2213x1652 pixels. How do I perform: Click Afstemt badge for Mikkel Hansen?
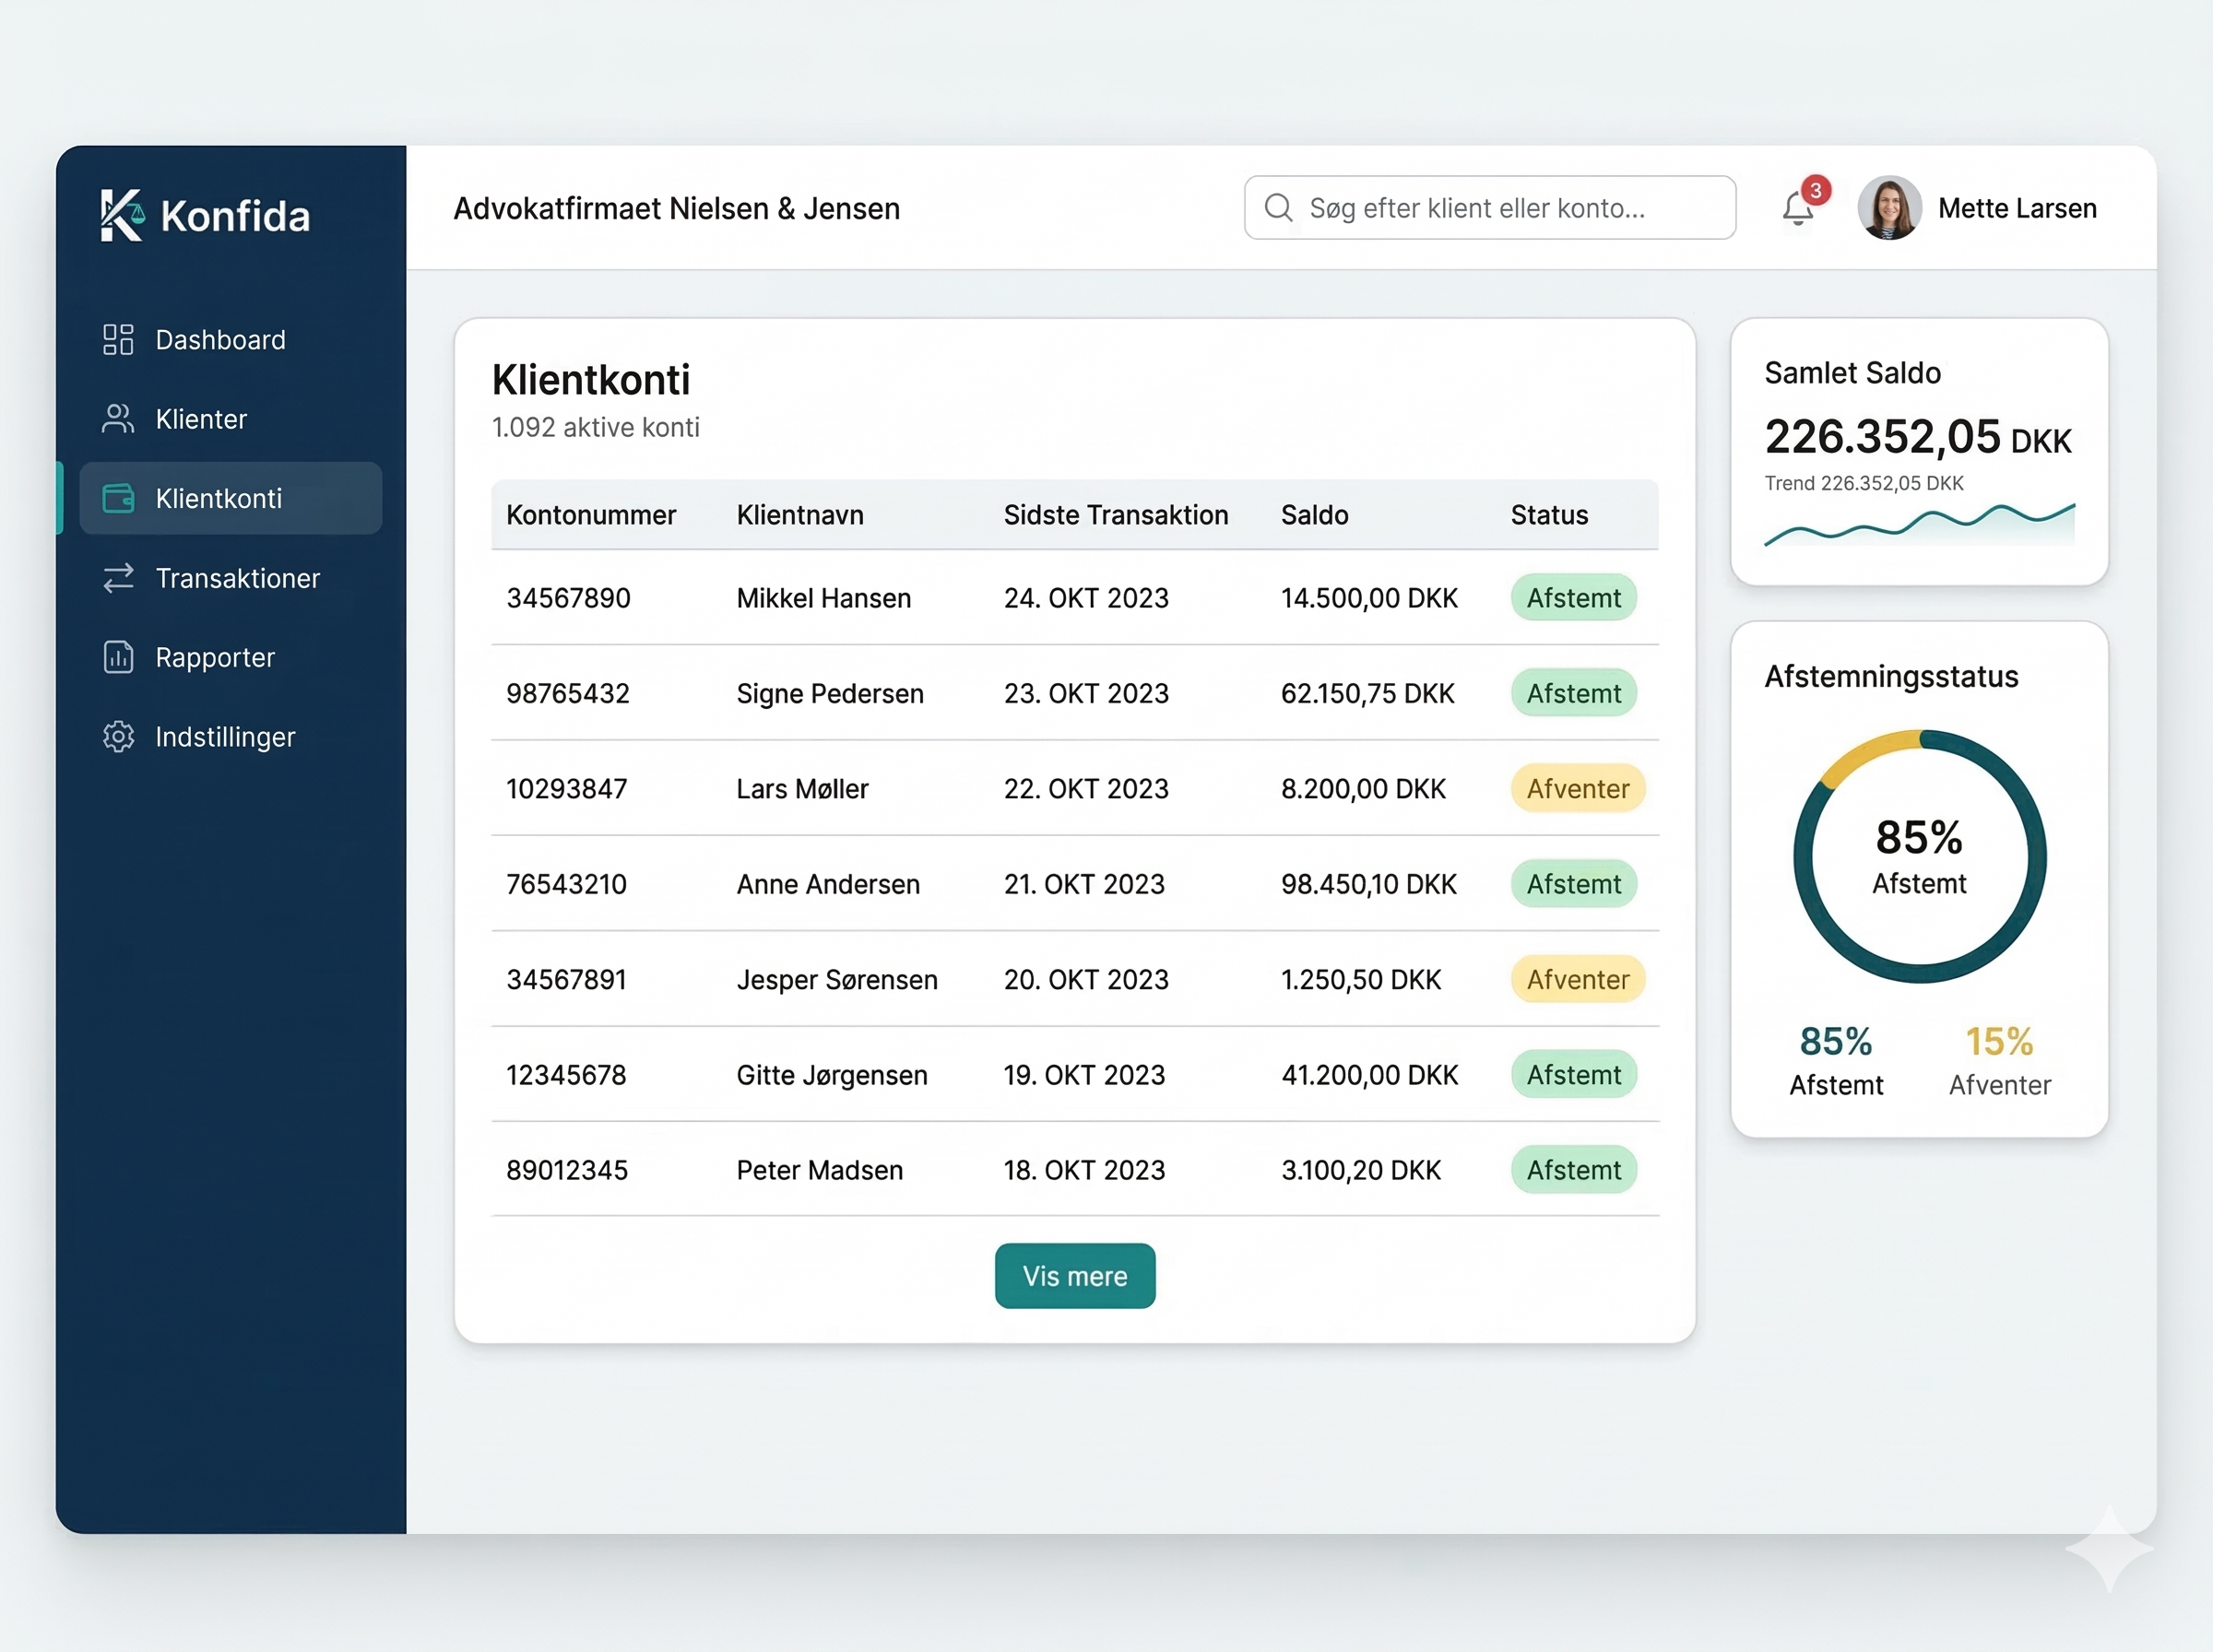click(x=1574, y=598)
